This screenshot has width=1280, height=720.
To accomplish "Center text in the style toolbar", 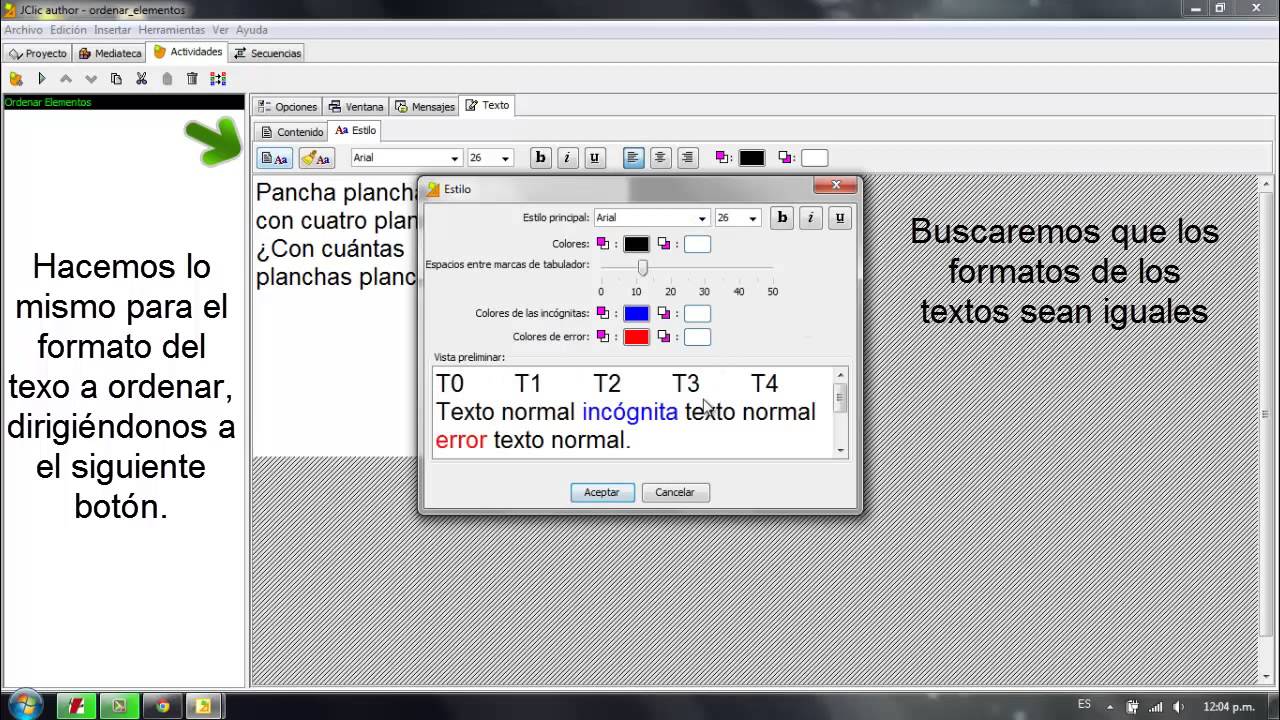I will 660,157.
